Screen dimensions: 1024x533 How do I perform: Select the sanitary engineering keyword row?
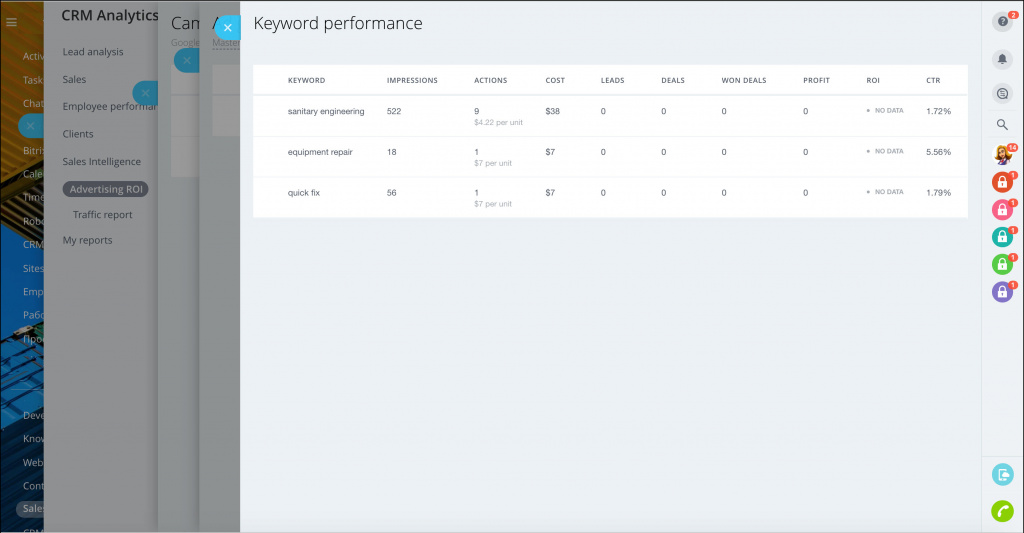point(326,111)
